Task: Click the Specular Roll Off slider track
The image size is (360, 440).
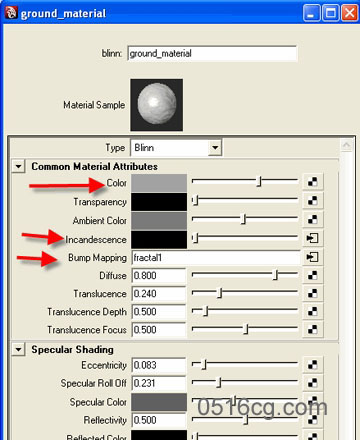Action: pyautogui.click(x=245, y=382)
